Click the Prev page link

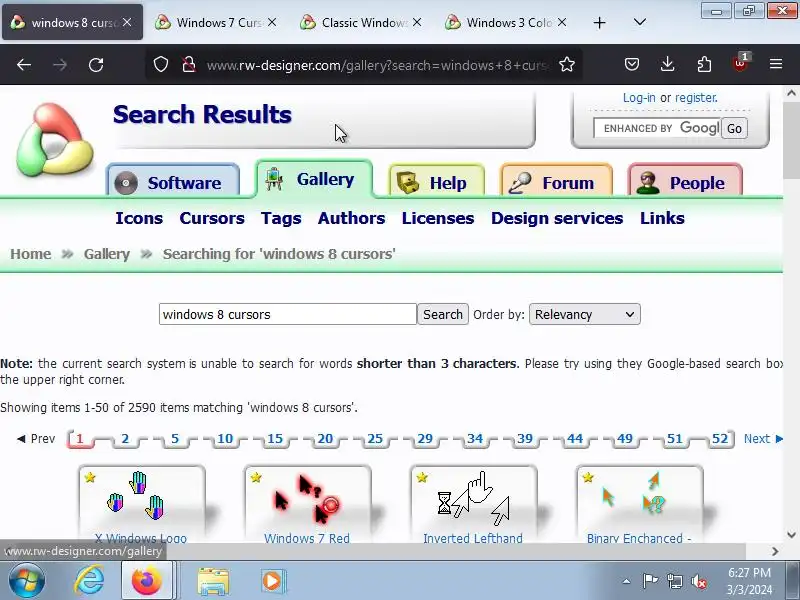[x=36, y=439]
